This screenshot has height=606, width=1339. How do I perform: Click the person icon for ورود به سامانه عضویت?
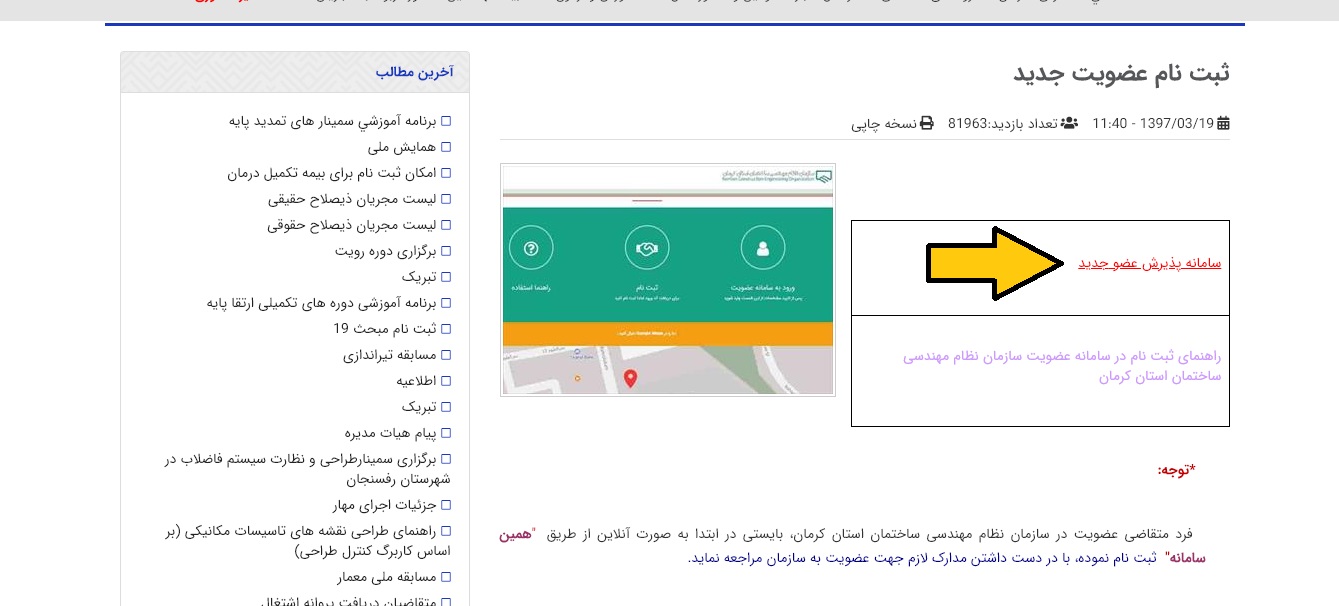coord(765,247)
